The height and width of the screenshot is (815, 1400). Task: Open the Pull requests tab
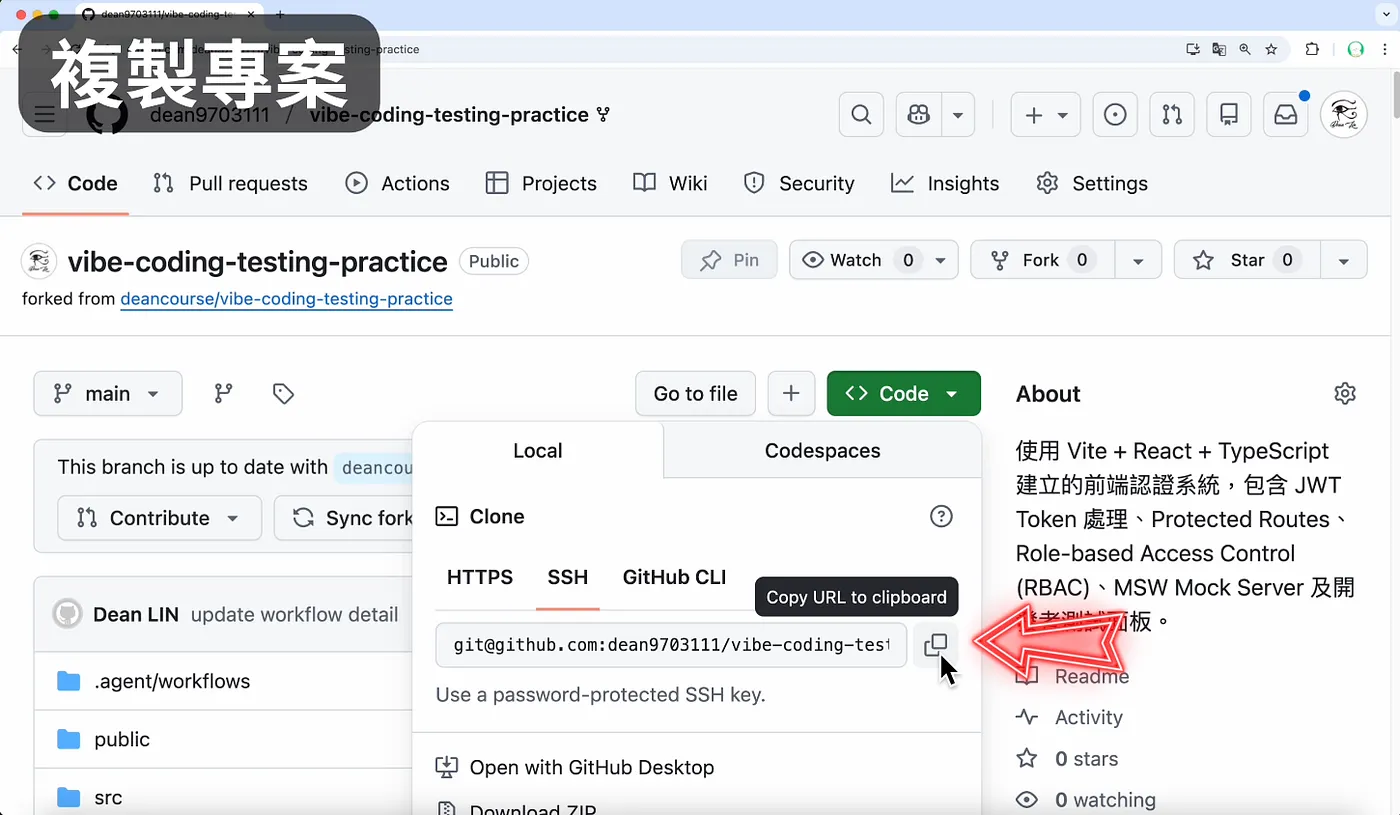230,183
